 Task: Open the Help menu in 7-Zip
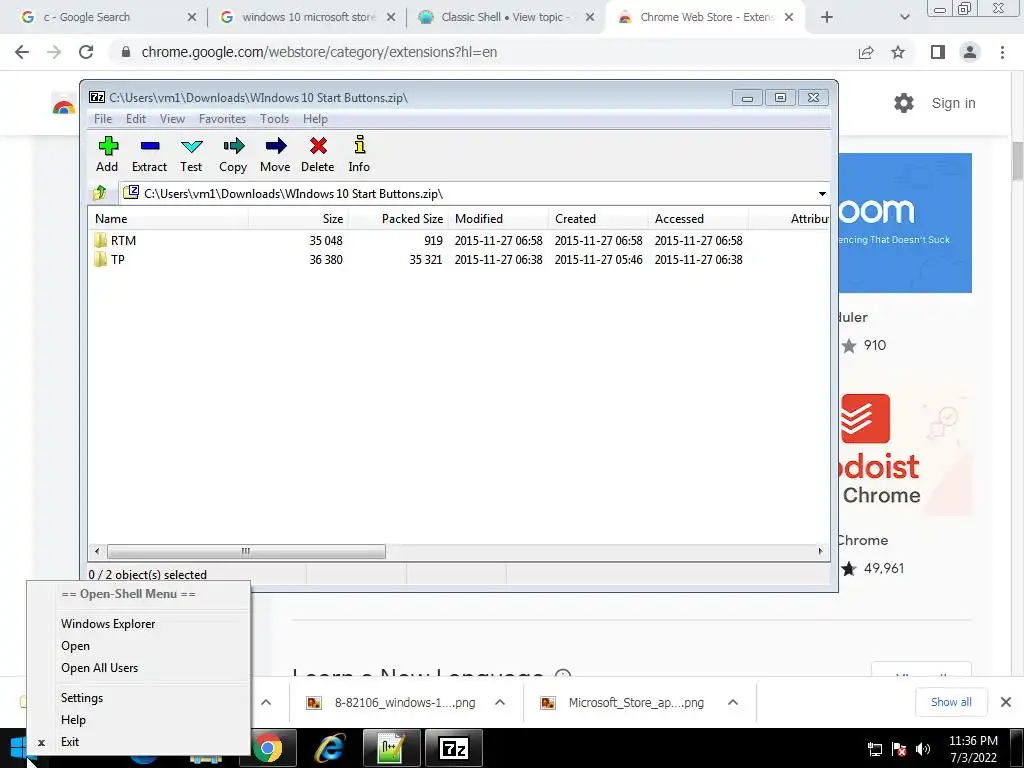pyautogui.click(x=315, y=119)
